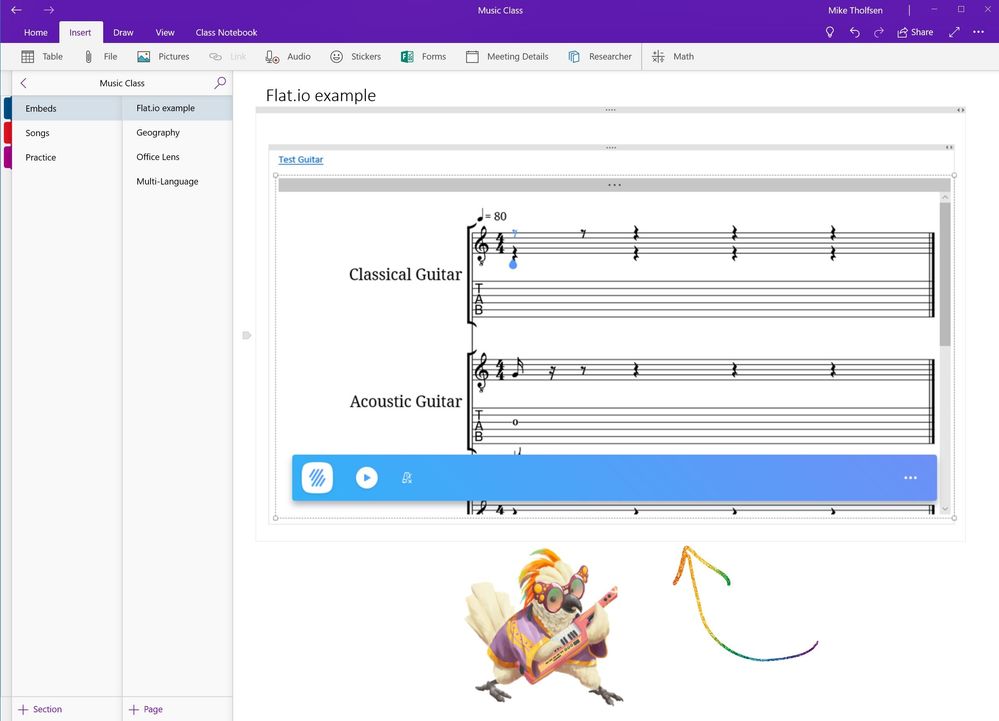The height and width of the screenshot is (721, 999).
Task: Redo the last action
Action: pyautogui.click(x=879, y=32)
